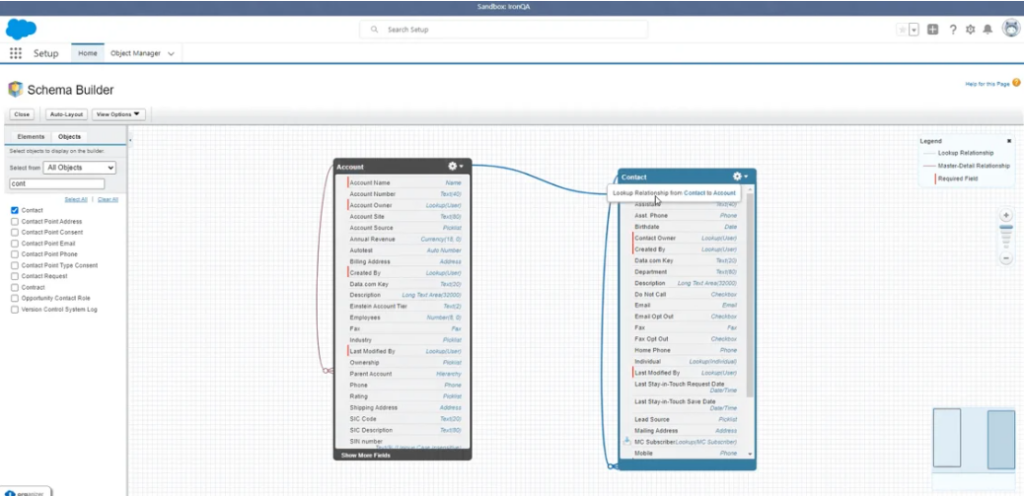Collapse the left sidebar arrow
1024x496 pixels.
129,140
